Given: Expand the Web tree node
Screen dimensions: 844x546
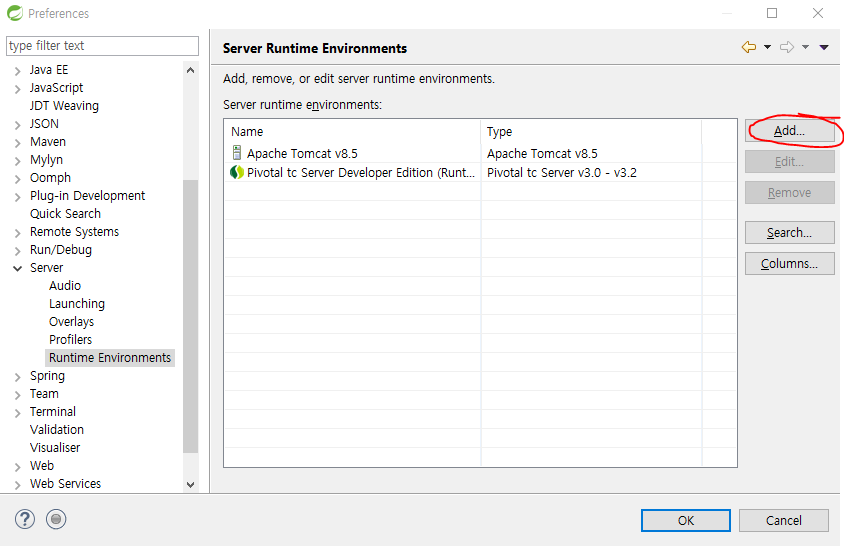Looking at the screenshot, I should tap(18, 466).
